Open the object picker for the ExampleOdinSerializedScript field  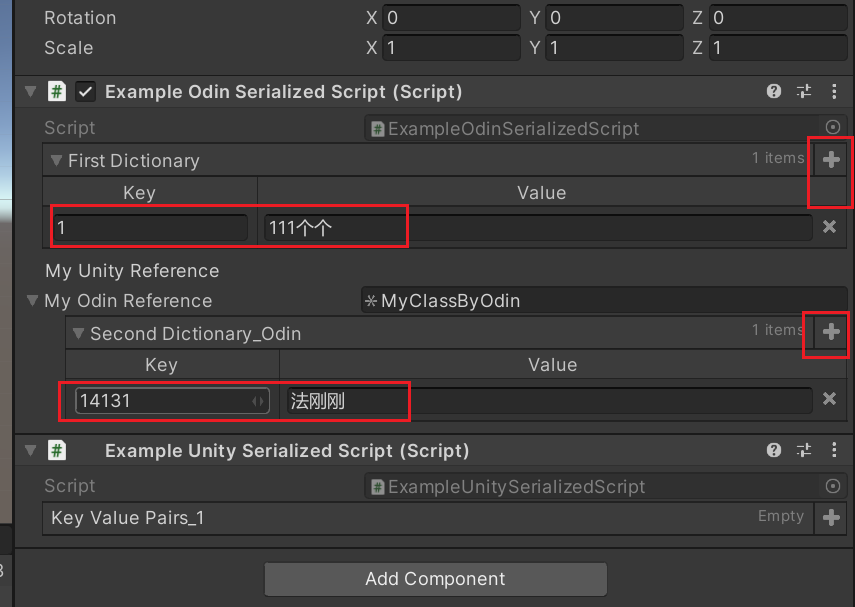point(833,127)
